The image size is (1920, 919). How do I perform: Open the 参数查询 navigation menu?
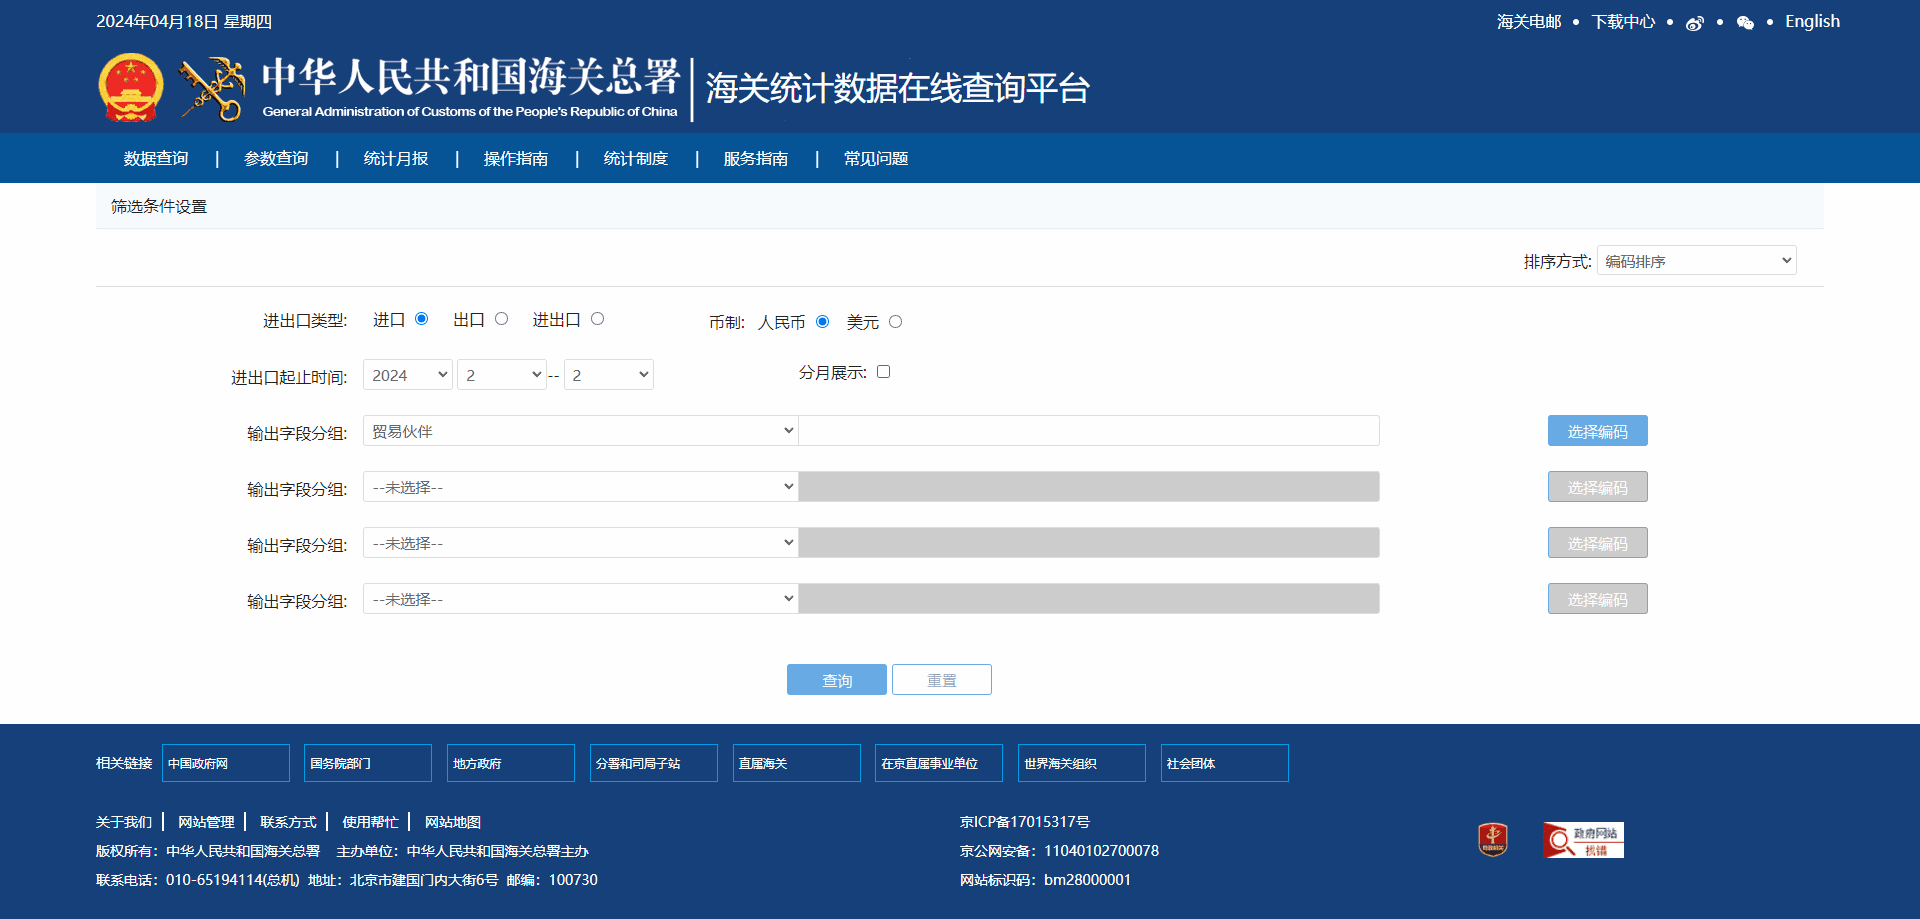point(276,158)
